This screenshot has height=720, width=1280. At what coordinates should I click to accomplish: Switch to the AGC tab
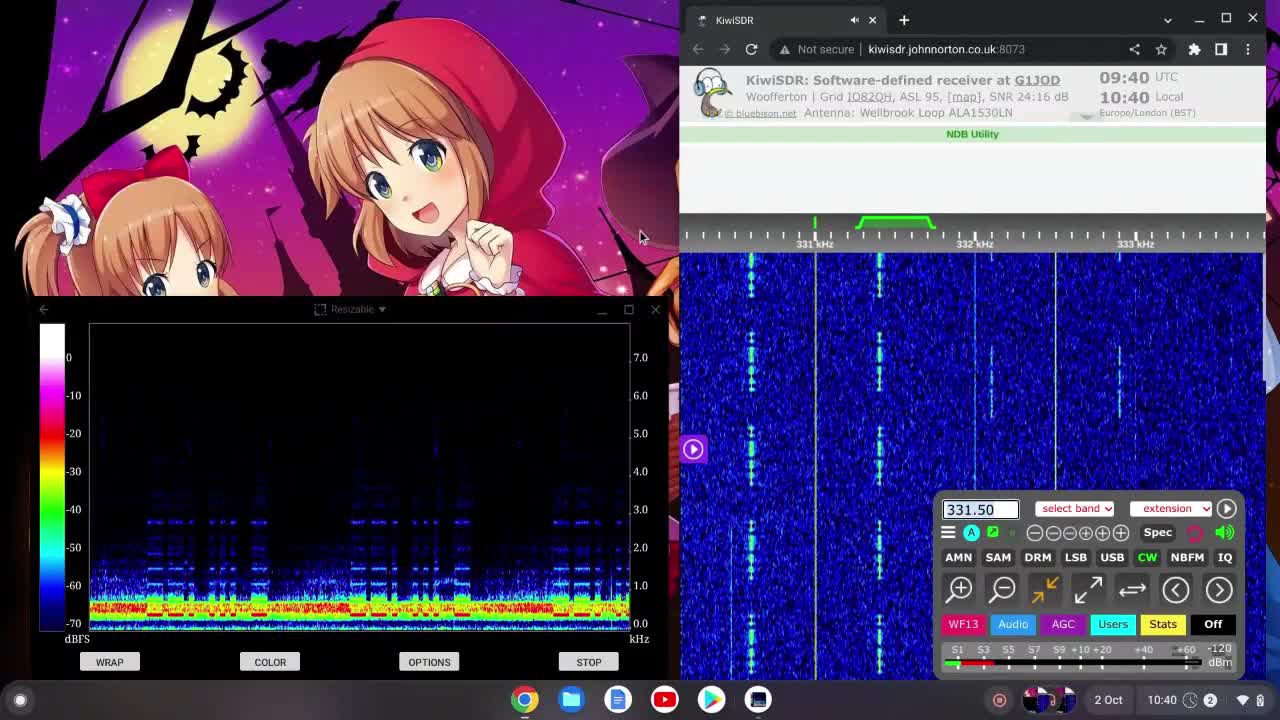[1063, 624]
